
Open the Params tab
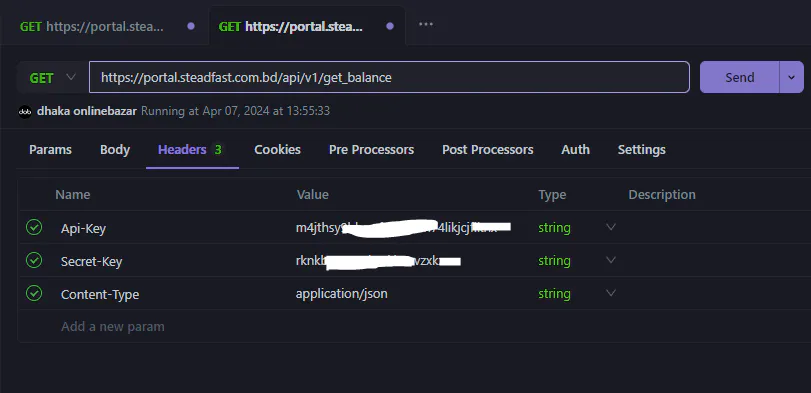coord(50,150)
